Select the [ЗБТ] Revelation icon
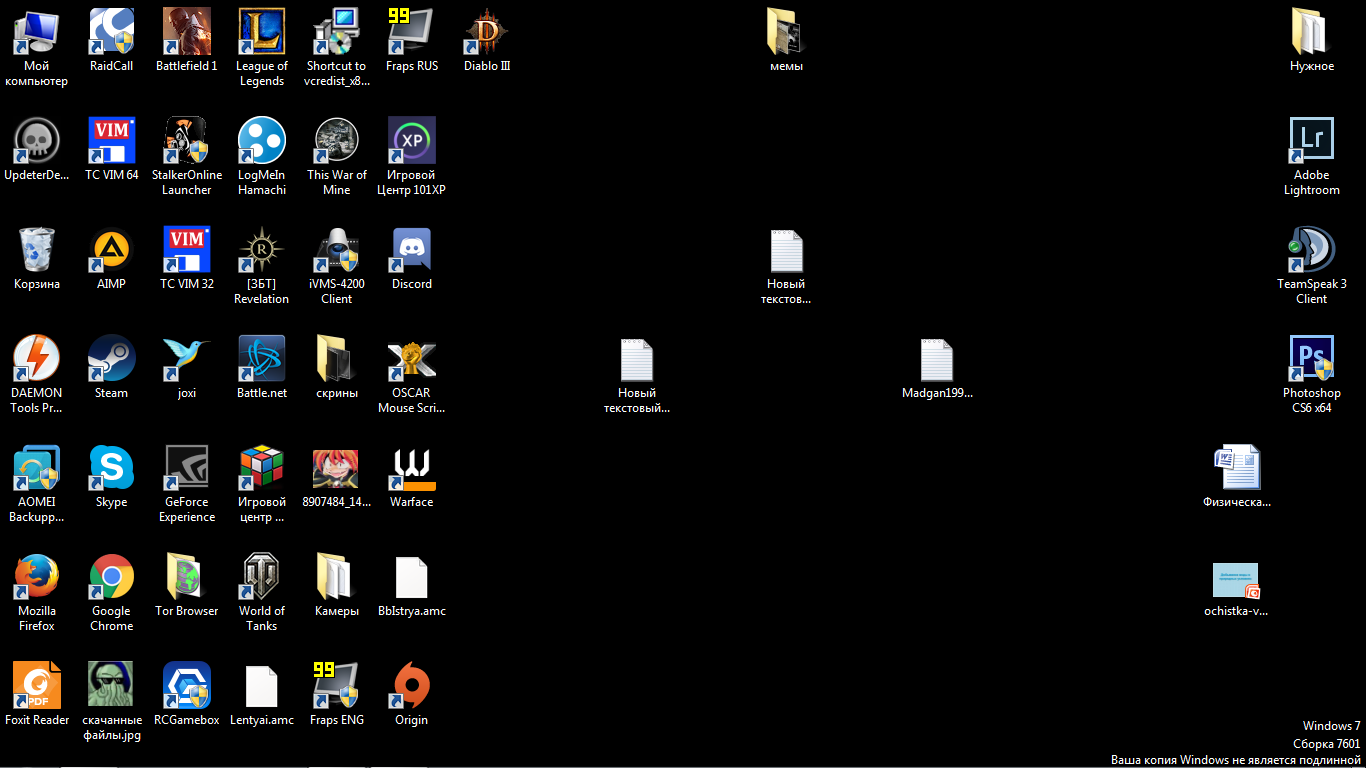Screen dimensions: 1366x768 click(262, 250)
